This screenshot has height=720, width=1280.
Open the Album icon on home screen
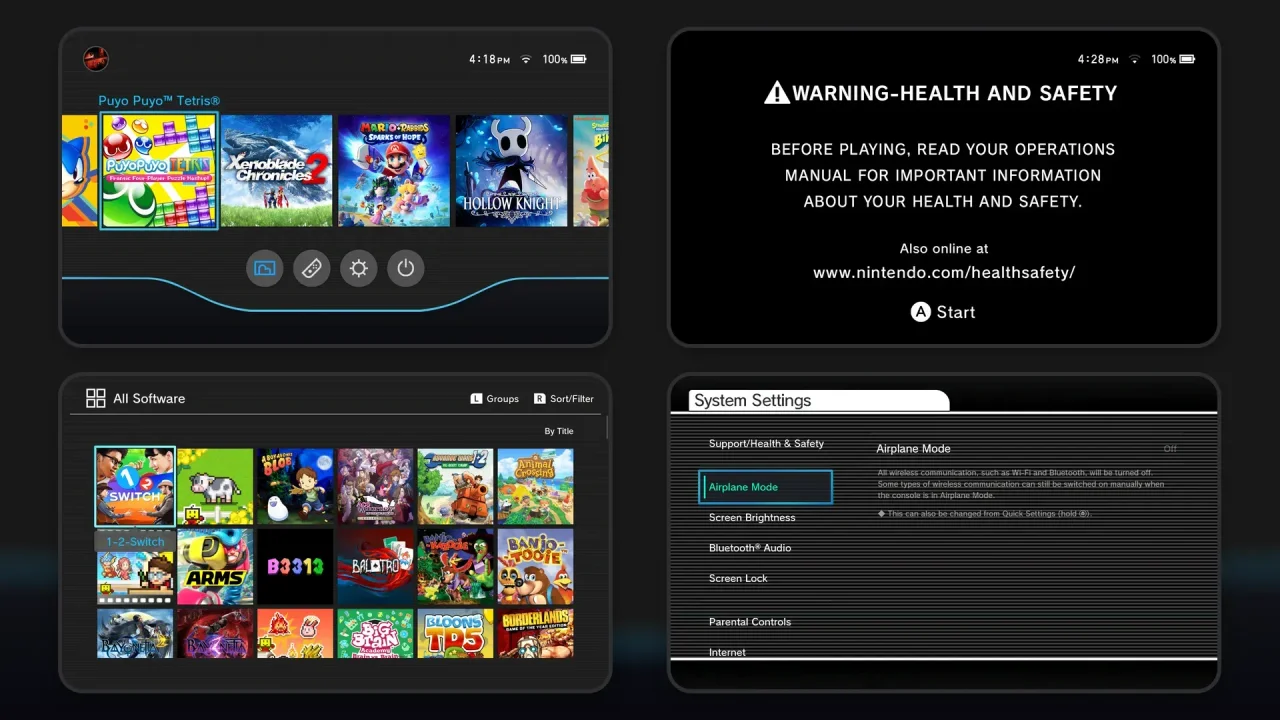265,268
